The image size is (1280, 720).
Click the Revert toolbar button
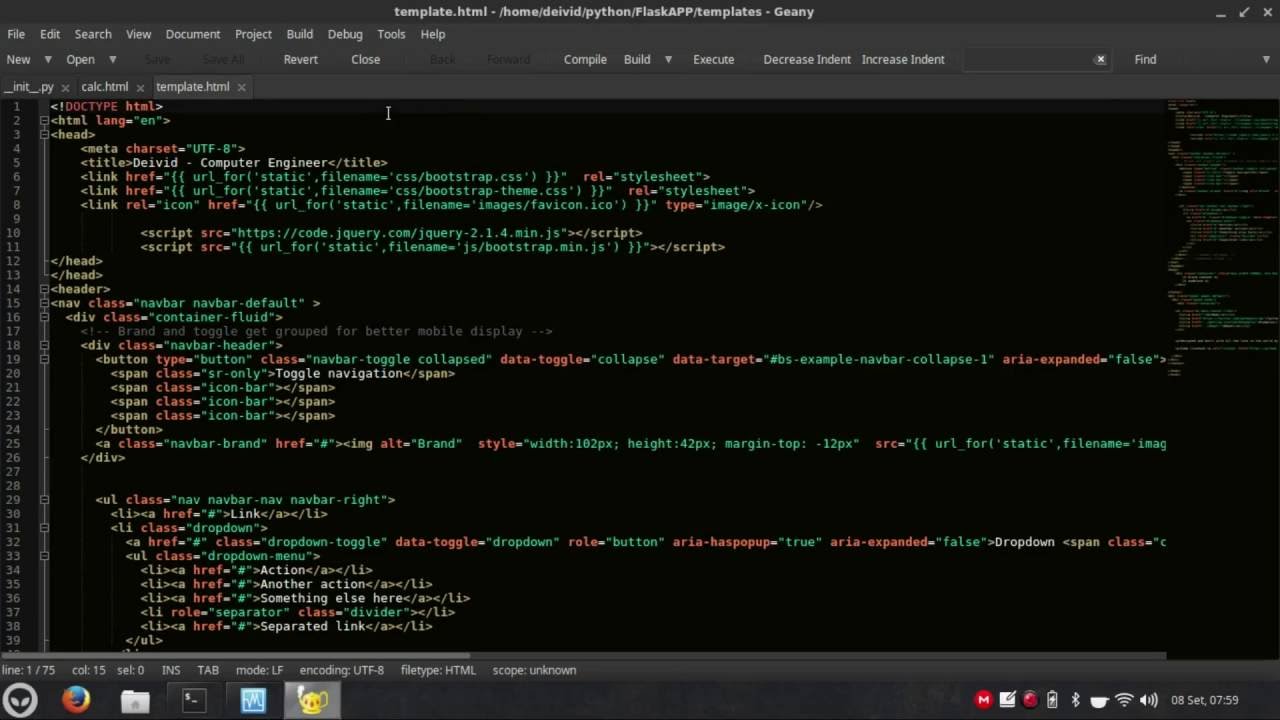[301, 59]
